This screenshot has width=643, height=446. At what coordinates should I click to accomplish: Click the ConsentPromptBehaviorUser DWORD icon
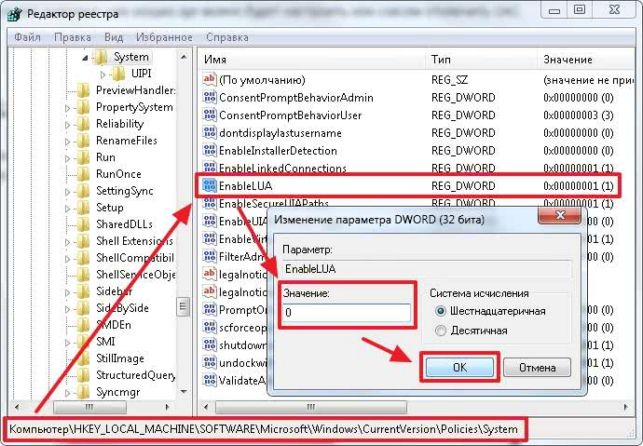[x=209, y=115]
